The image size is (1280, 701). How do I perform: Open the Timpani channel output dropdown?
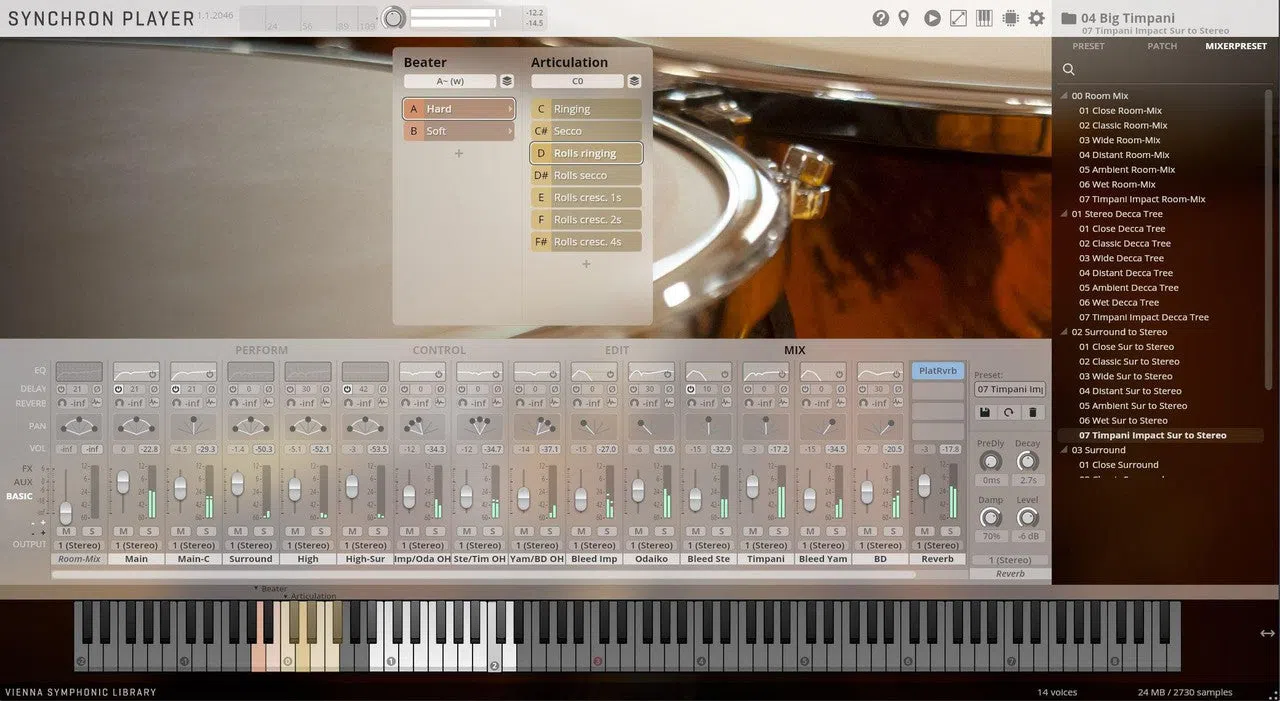(x=766, y=545)
